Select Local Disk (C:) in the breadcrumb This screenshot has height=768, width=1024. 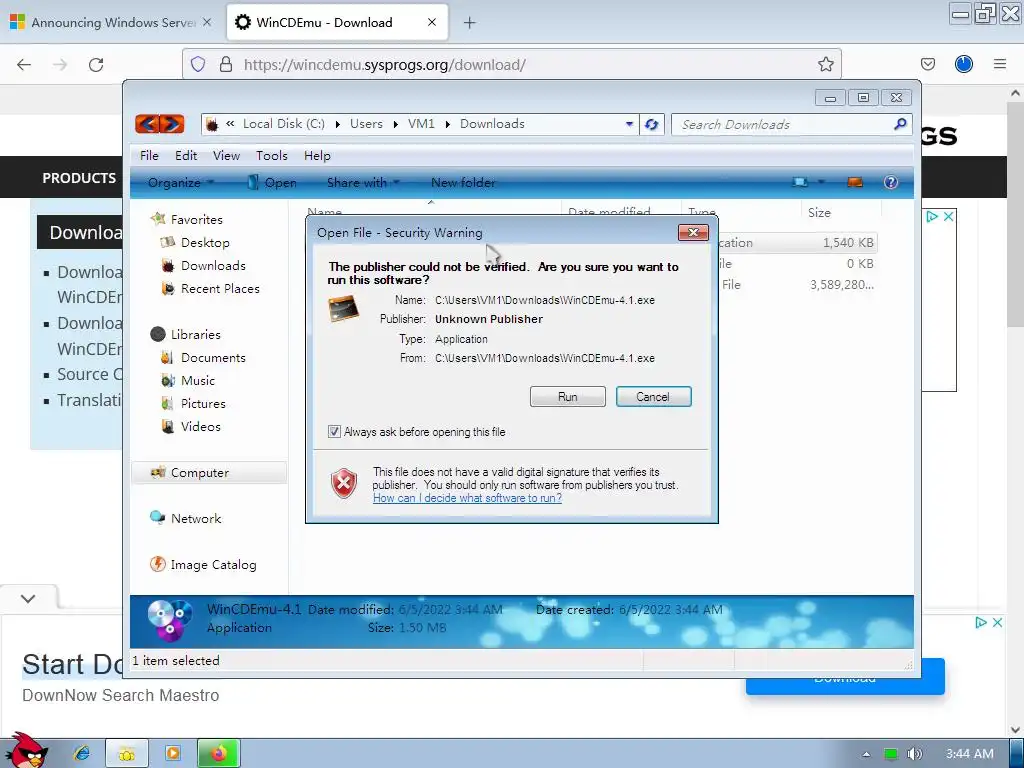coord(283,123)
